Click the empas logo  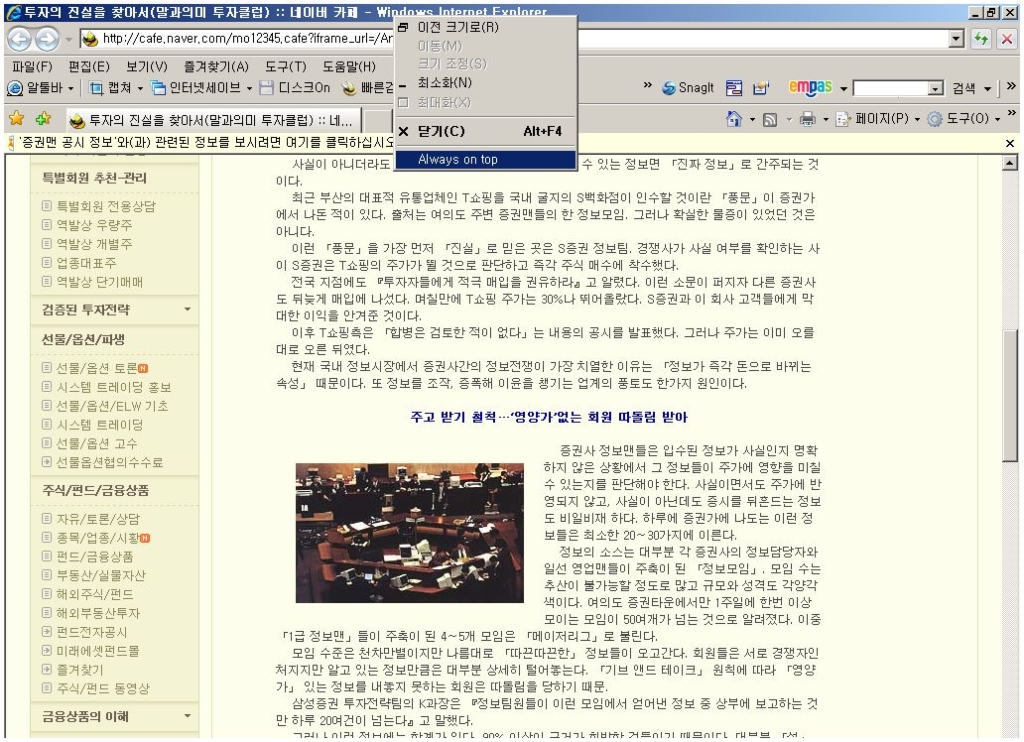pyautogui.click(x=810, y=87)
